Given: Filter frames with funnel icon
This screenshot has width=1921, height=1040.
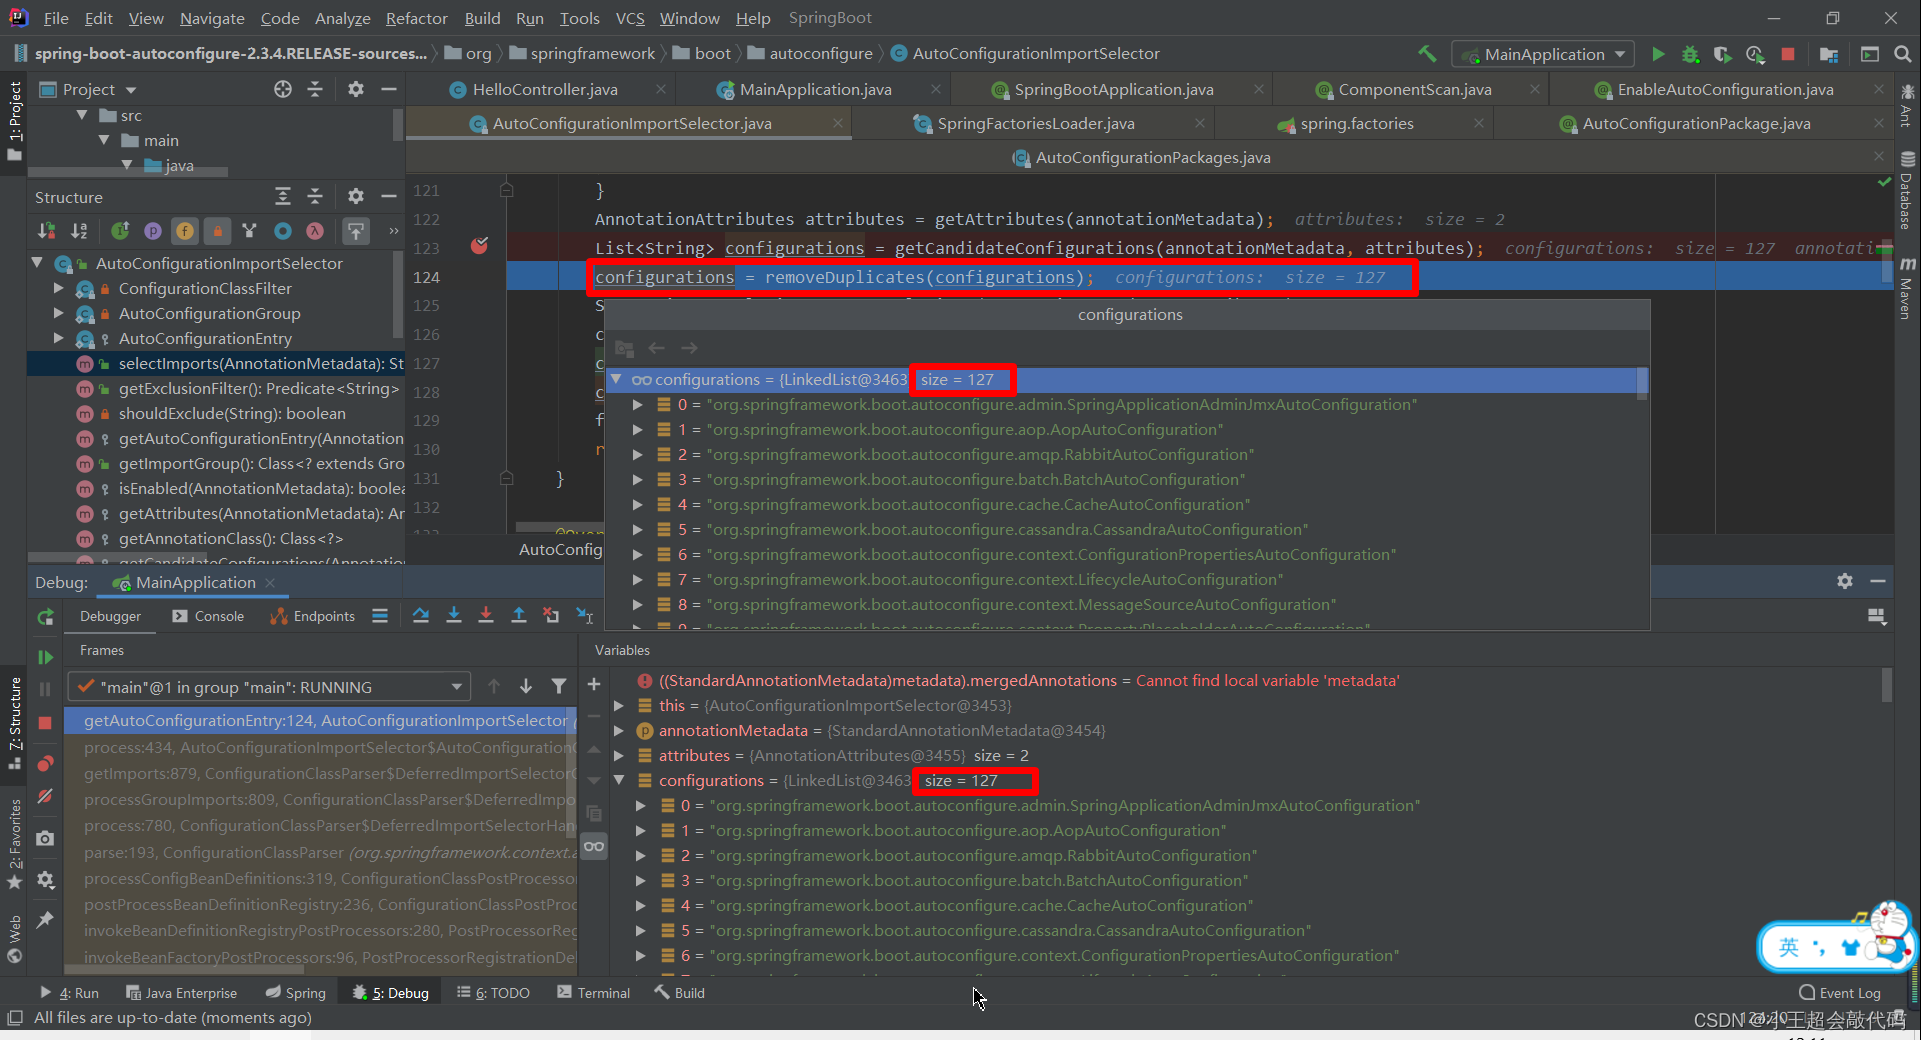Looking at the screenshot, I should click(x=559, y=686).
